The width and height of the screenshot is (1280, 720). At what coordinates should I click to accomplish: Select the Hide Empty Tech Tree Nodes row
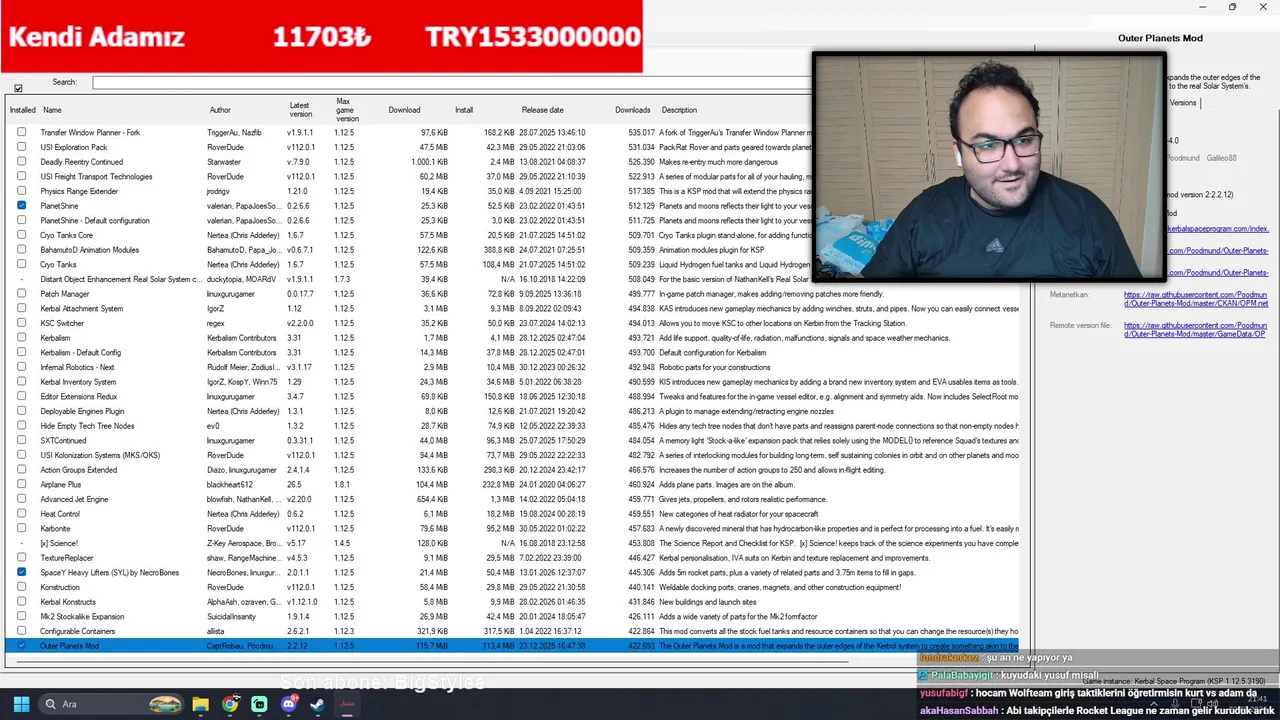pyautogui.click(x=514, y=426)
